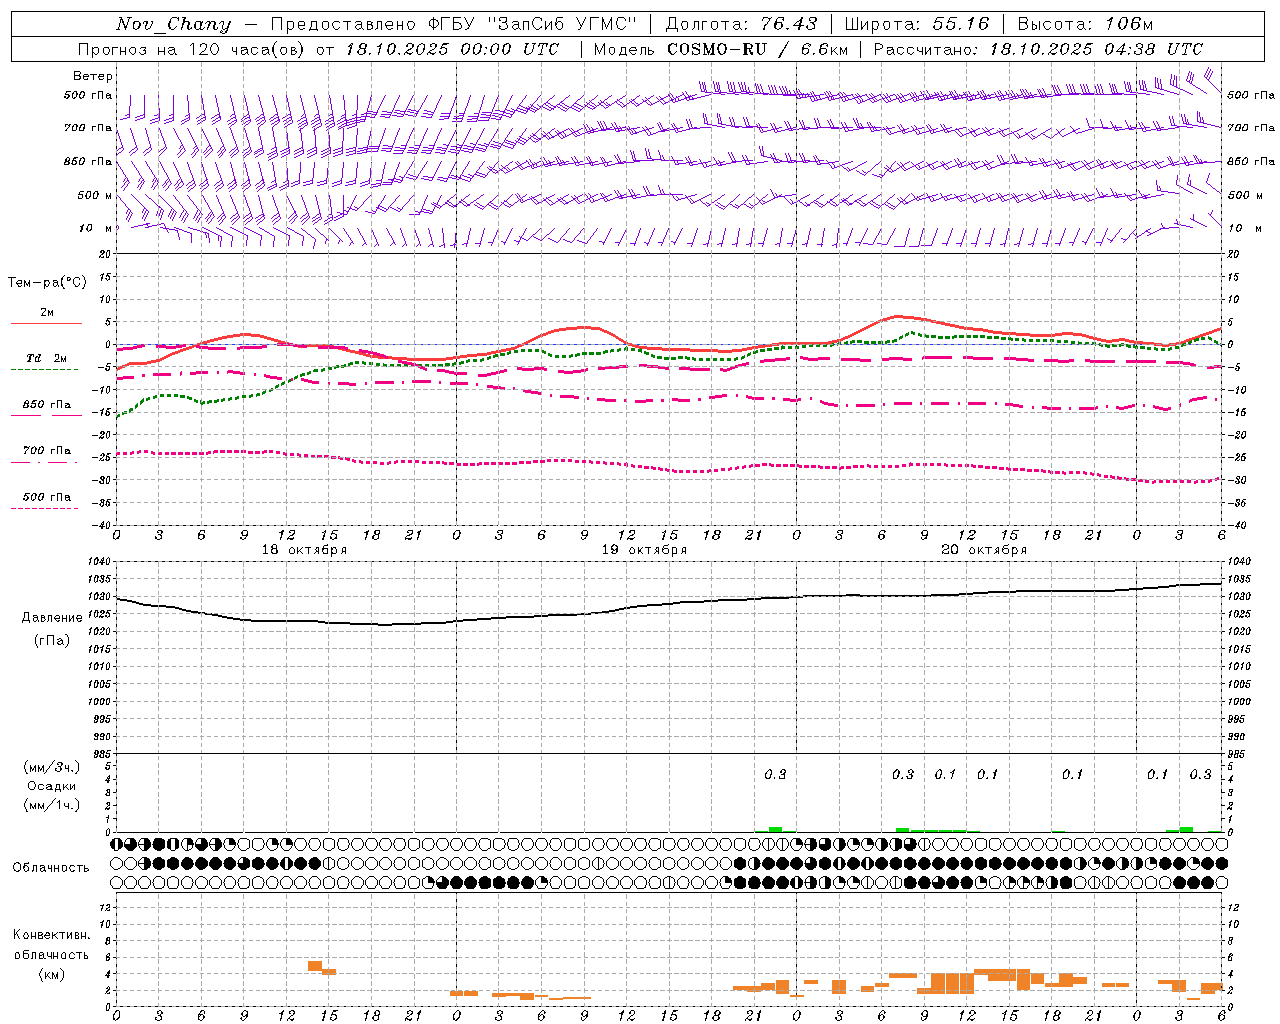This screenshot has height=1024, width=1280.
Task: Click the (мм/1ч.) precipitation unit label
Action: click(x=52, y=805)
